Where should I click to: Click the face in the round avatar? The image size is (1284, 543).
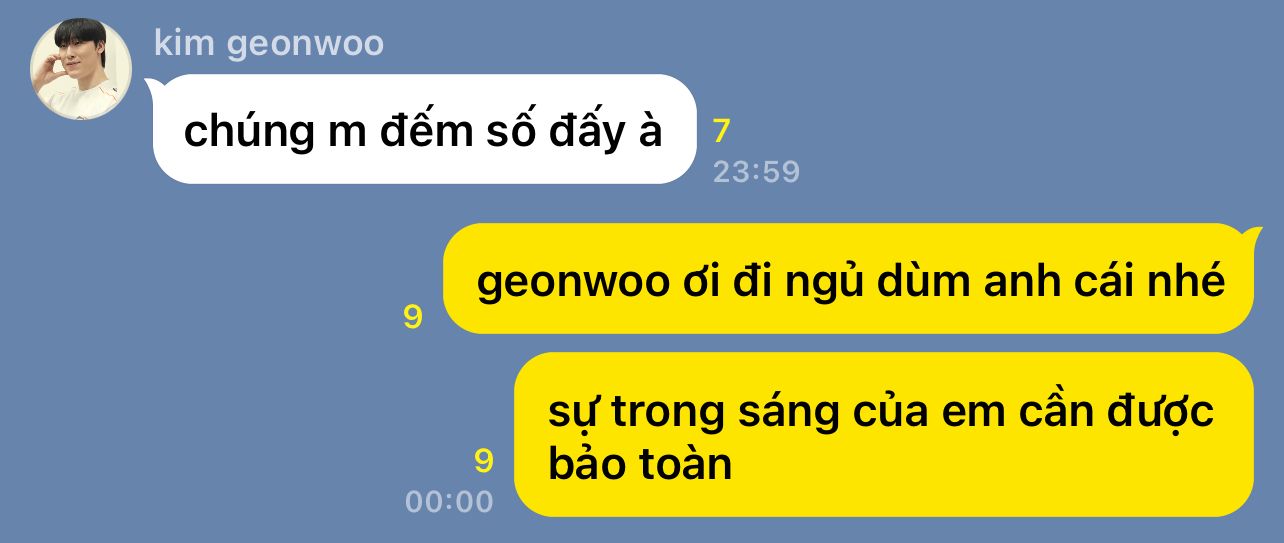click(72, 56)
